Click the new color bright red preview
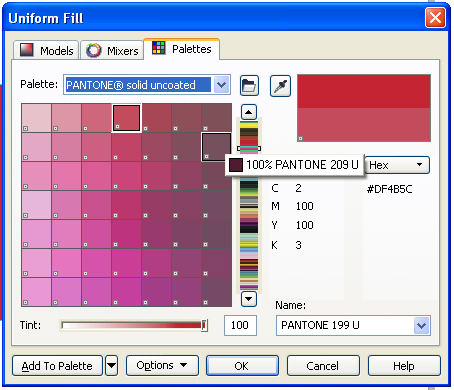 pyautogui.click(x=364, y=91)
